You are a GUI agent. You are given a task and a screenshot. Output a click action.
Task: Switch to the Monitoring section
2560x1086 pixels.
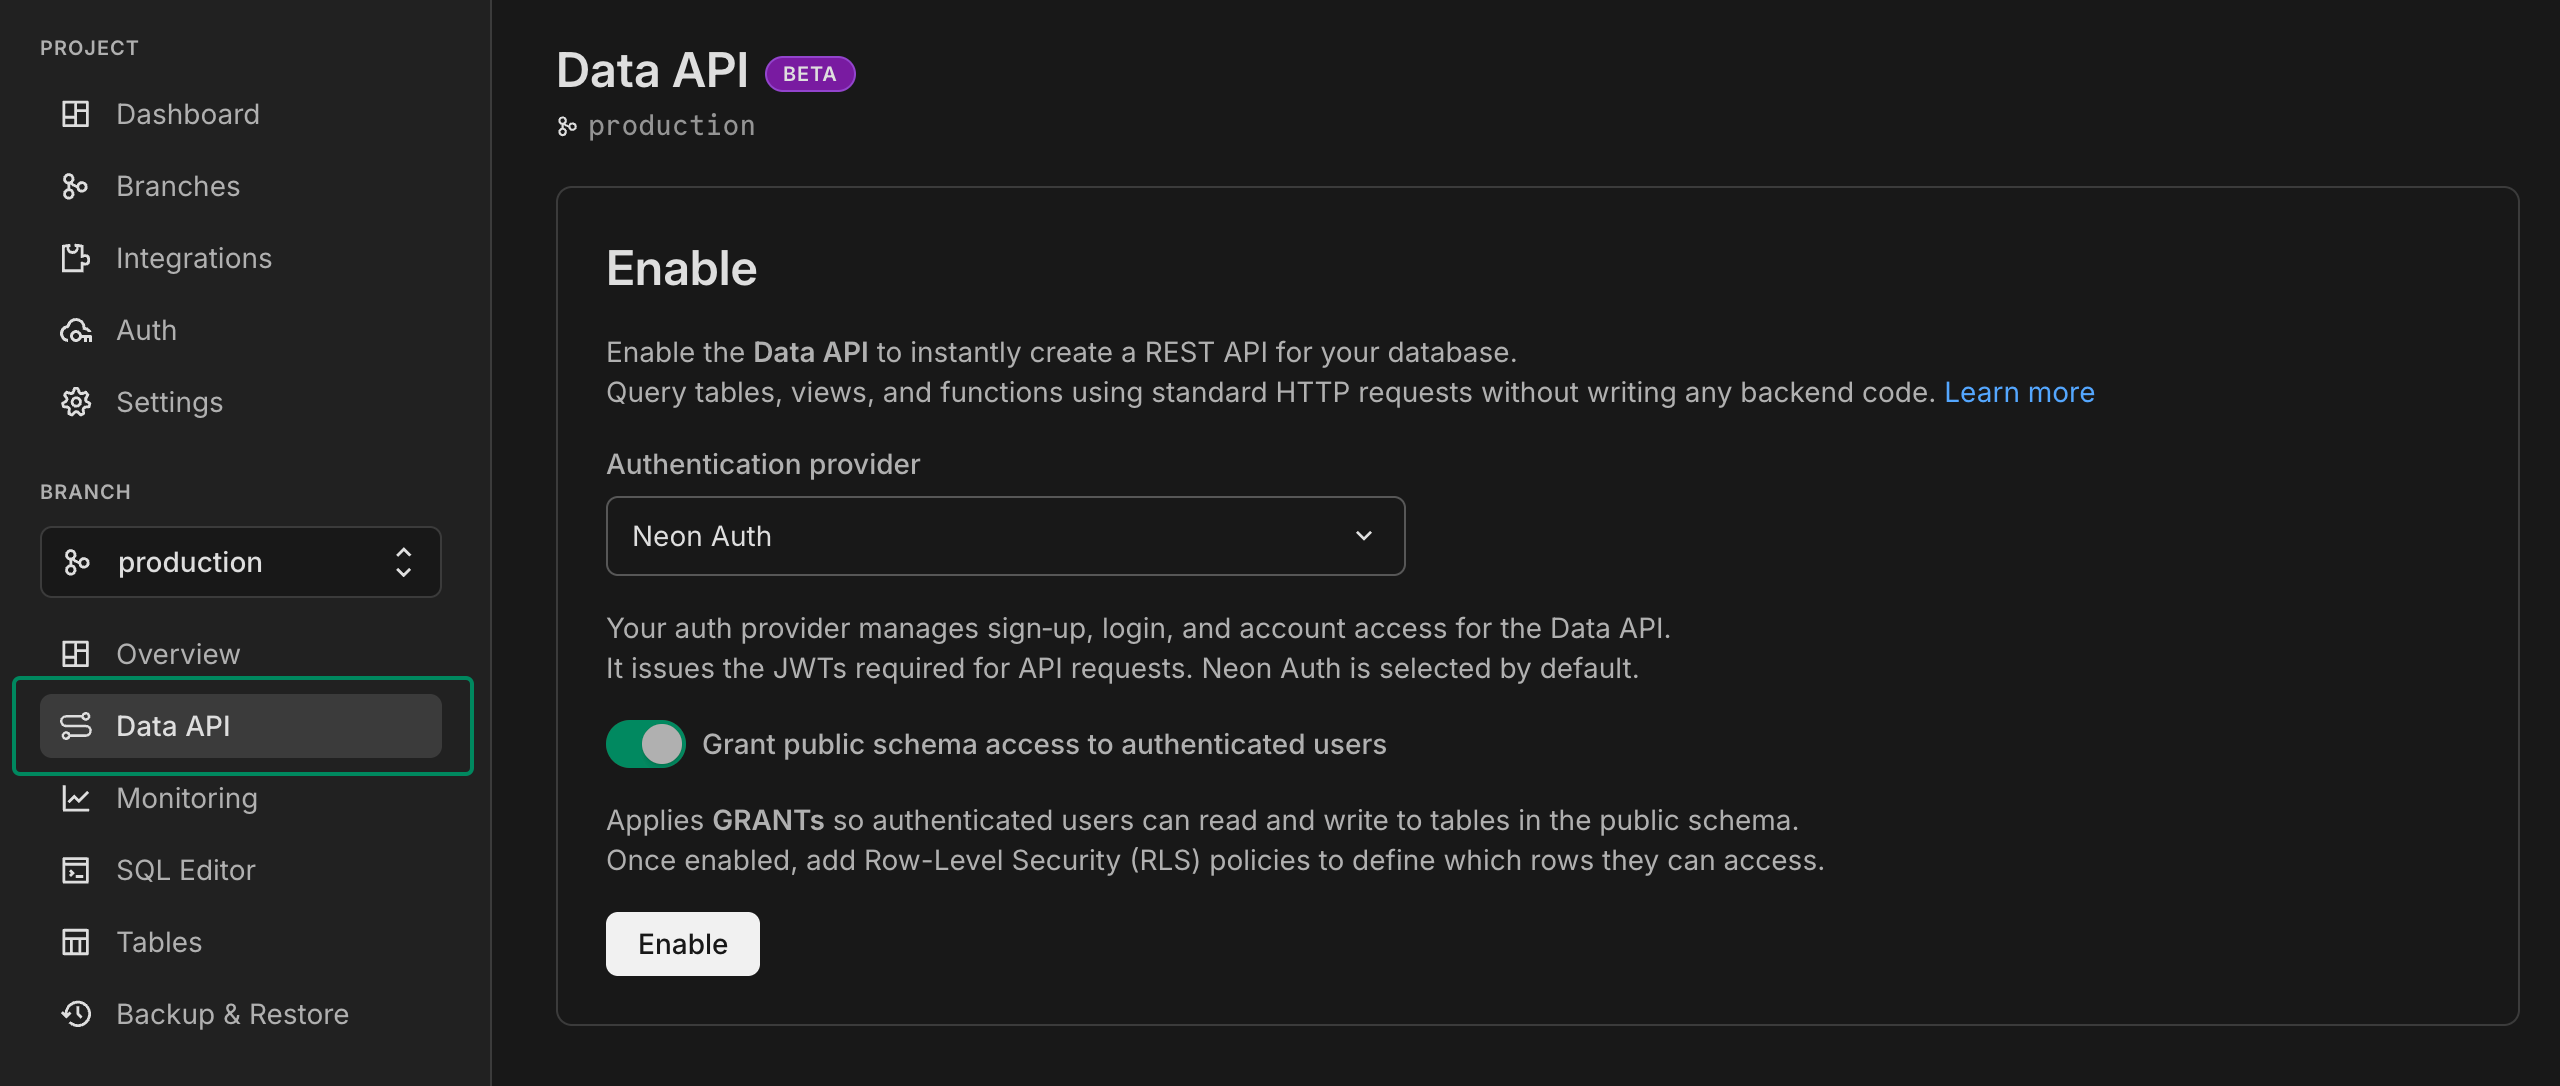[x=186, y=797]
